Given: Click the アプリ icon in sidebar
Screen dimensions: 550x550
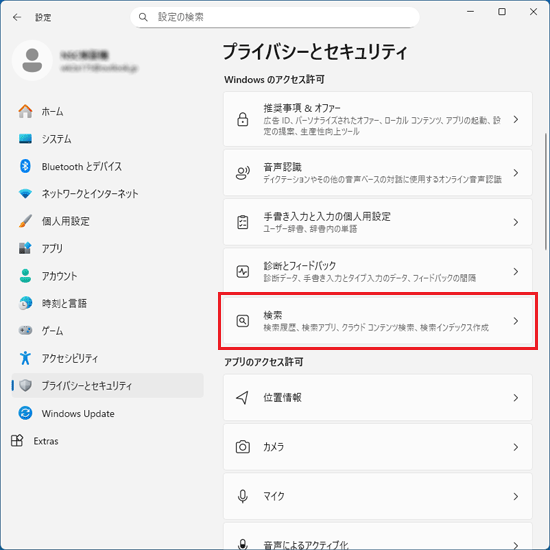Looking at the screenshot, I should 25,248.
